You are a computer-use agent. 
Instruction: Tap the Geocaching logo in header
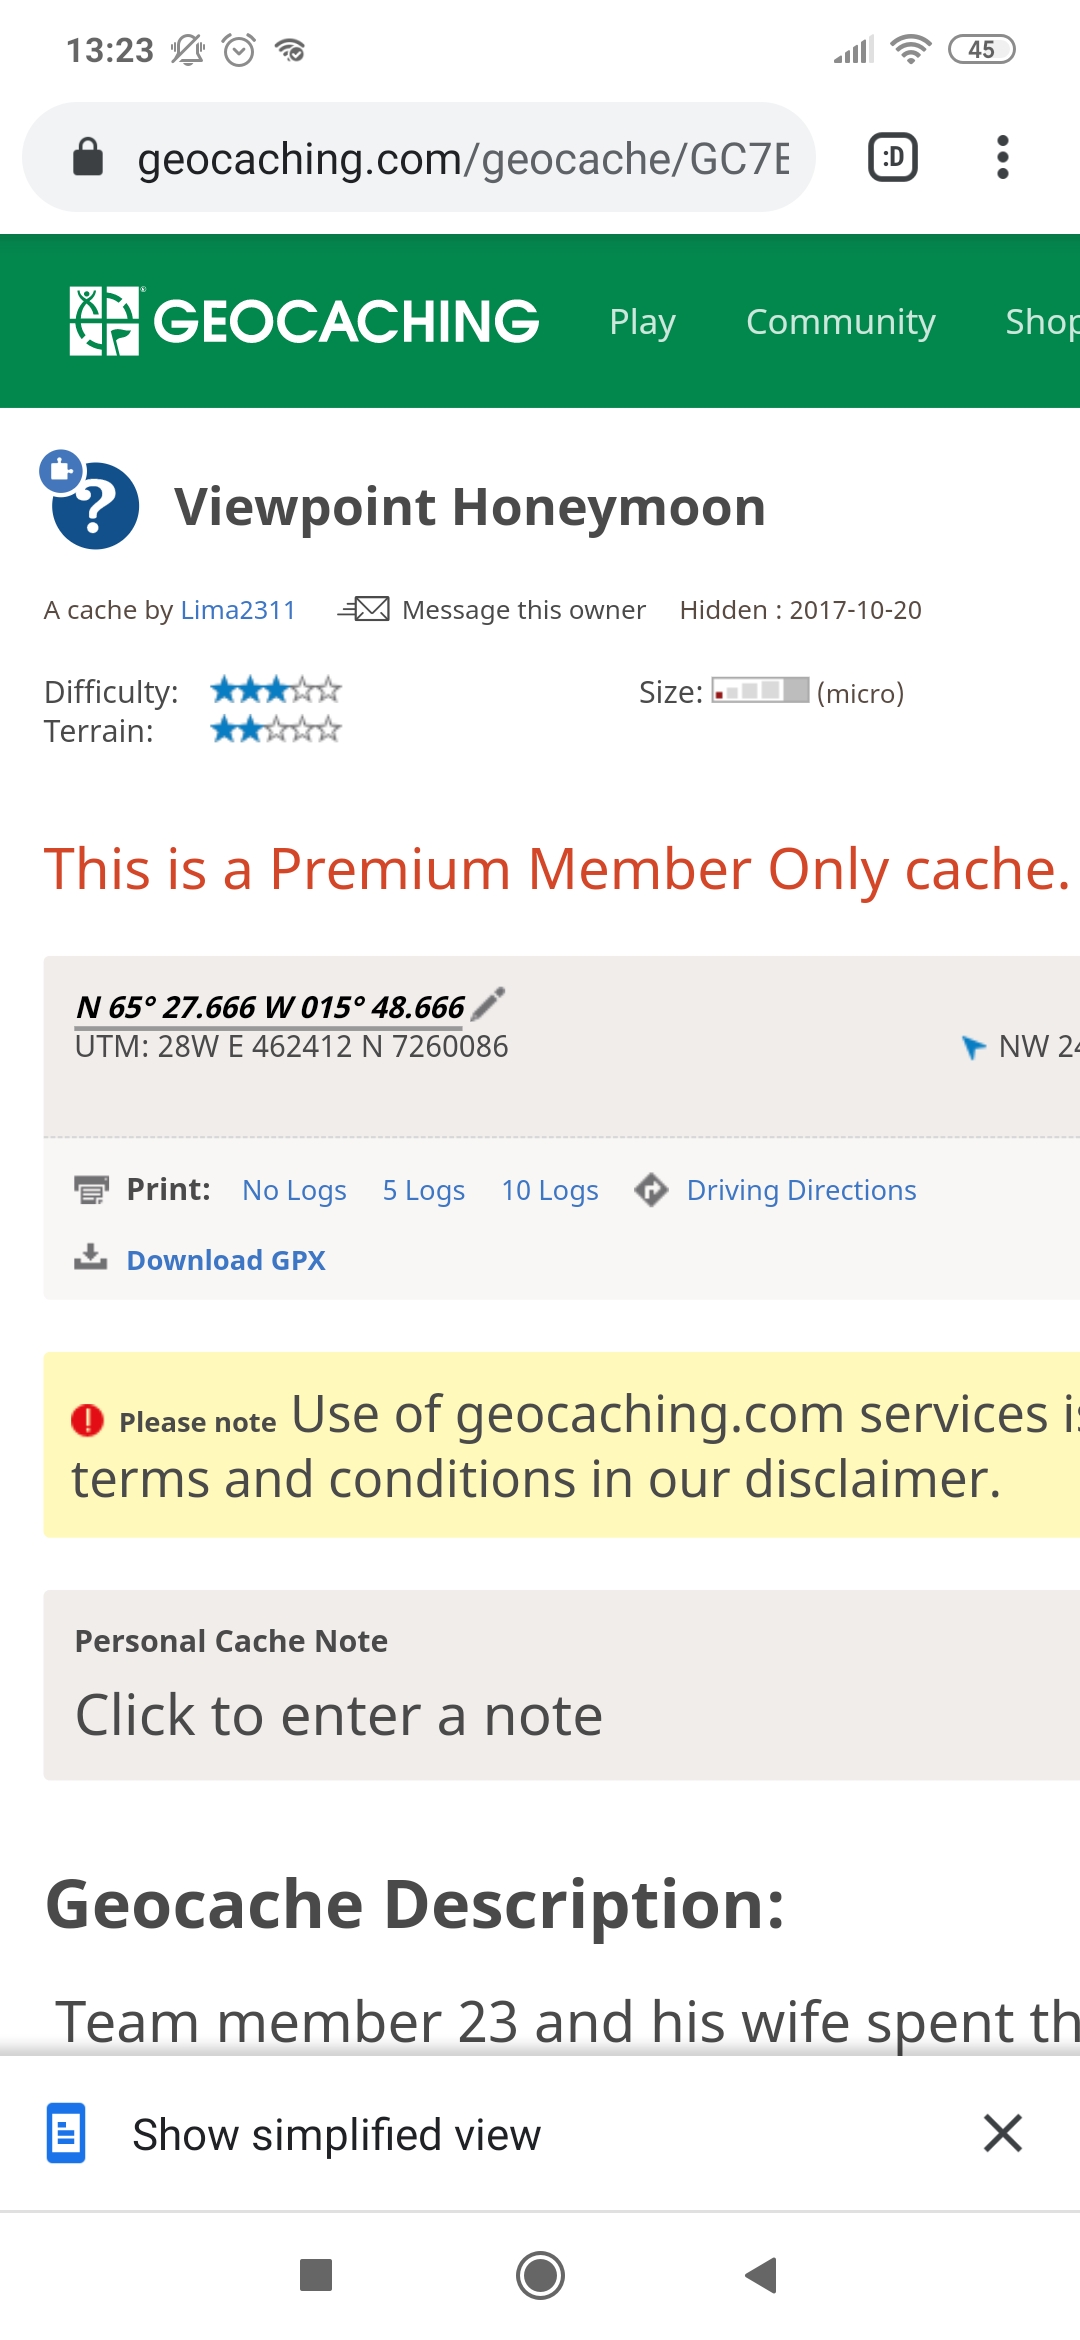tap(304, 321)
